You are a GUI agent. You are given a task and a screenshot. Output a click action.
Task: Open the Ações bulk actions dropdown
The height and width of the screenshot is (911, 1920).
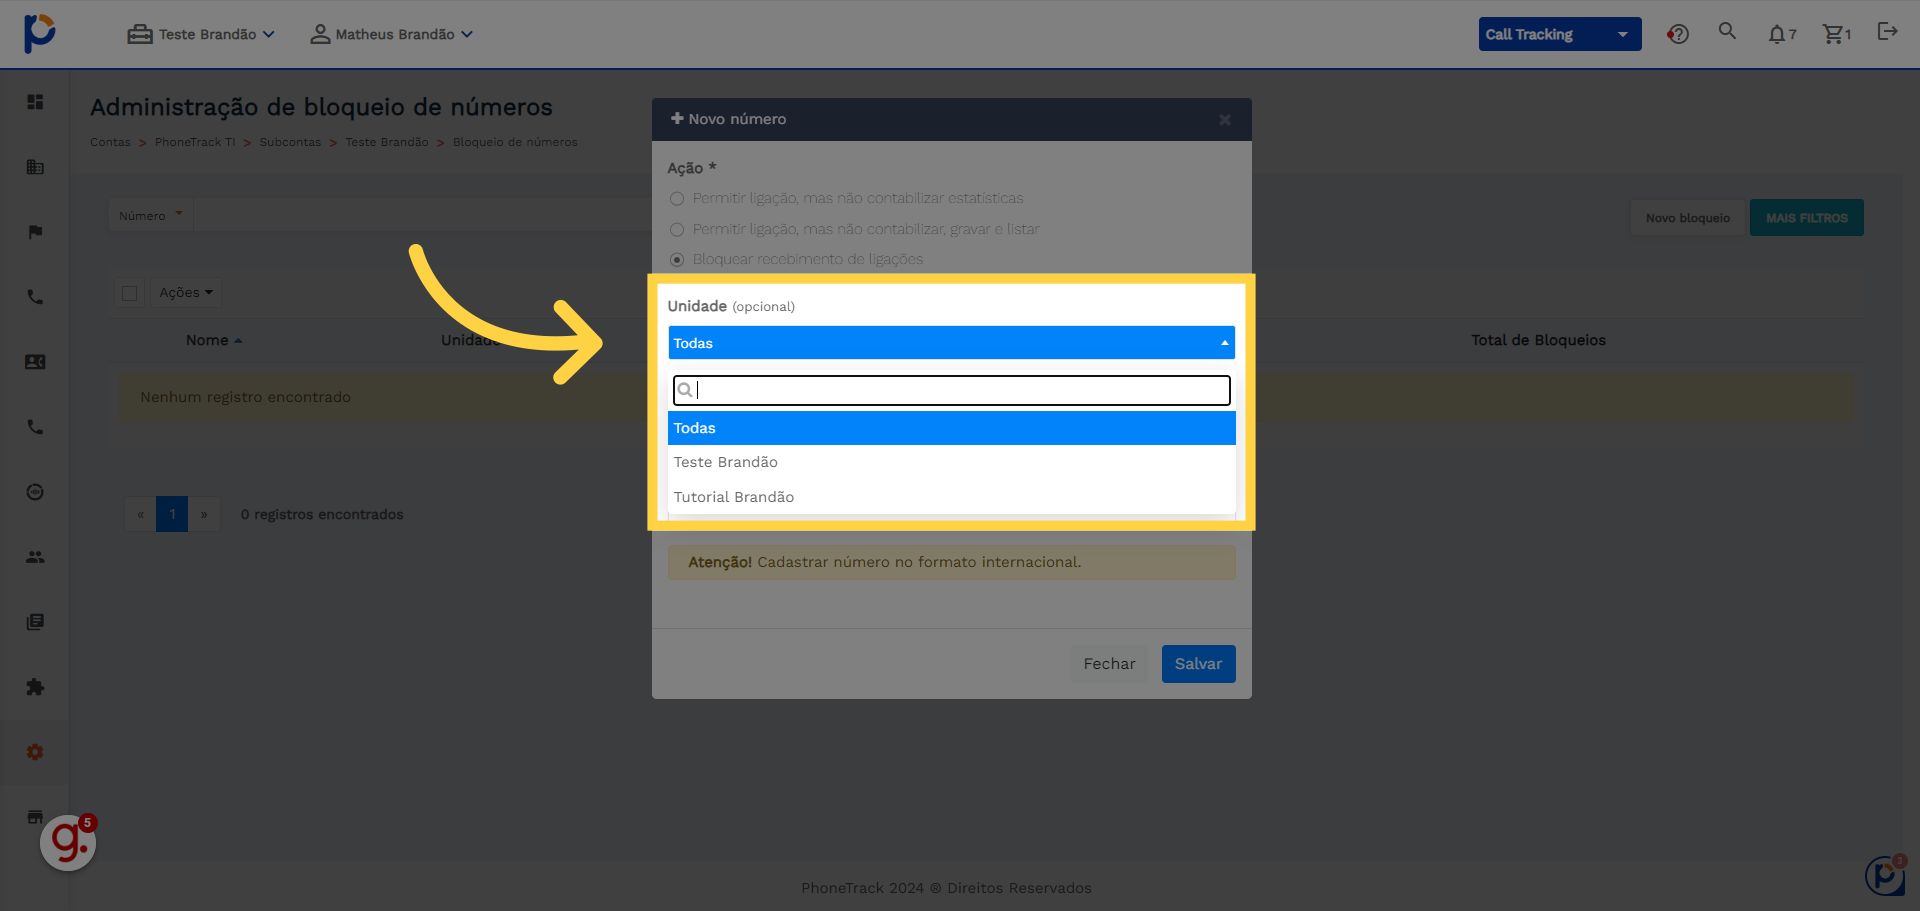pyautogui.click(x=186, y=293)
